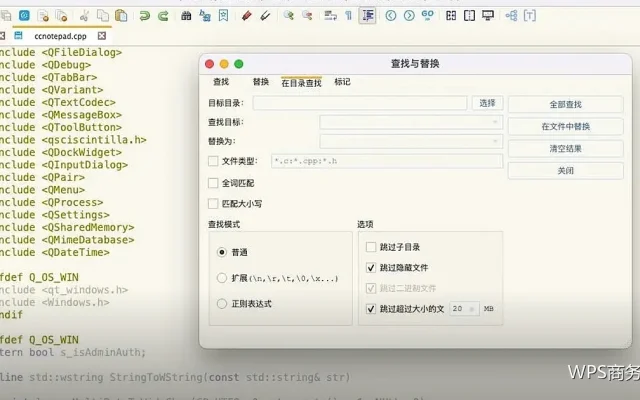
Task: Click the 清空结果 button
Action: [x=565, y=149]
